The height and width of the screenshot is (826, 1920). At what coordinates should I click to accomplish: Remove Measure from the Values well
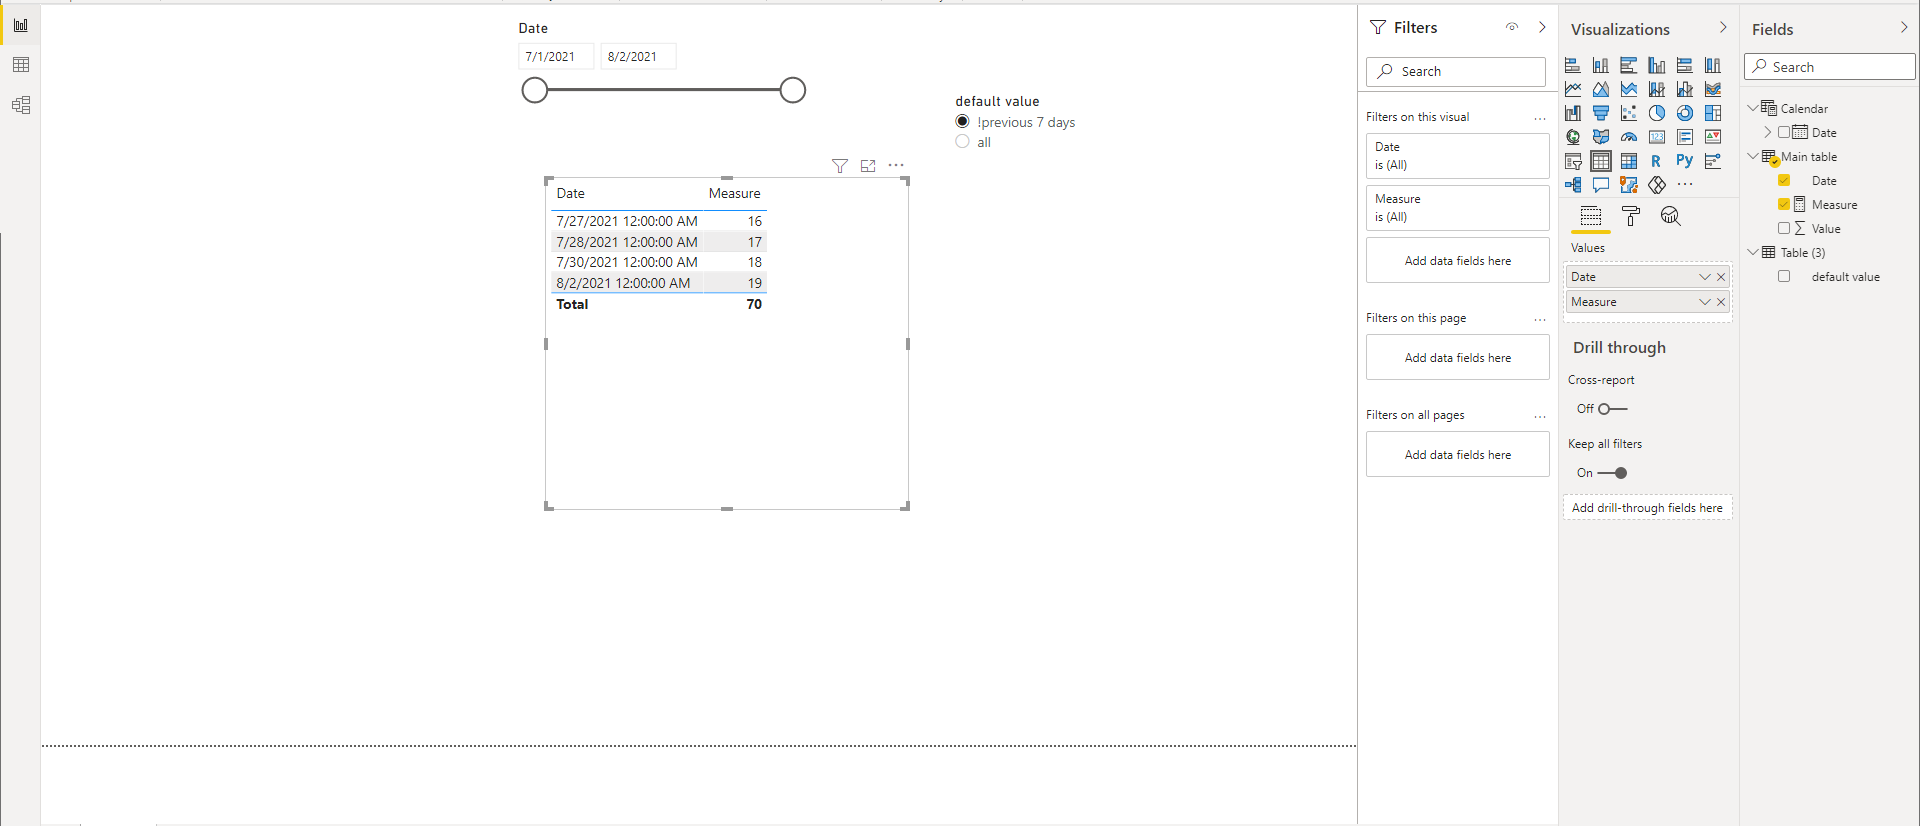click(1721, 302)
